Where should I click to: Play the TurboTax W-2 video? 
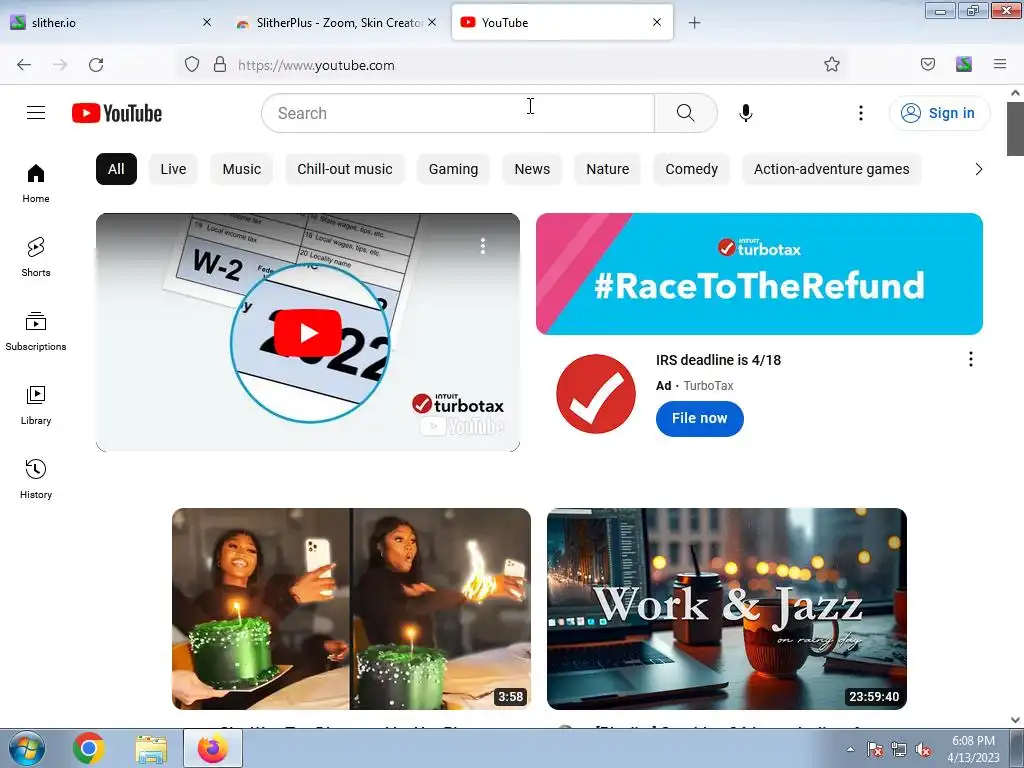(x=308, y=332)
